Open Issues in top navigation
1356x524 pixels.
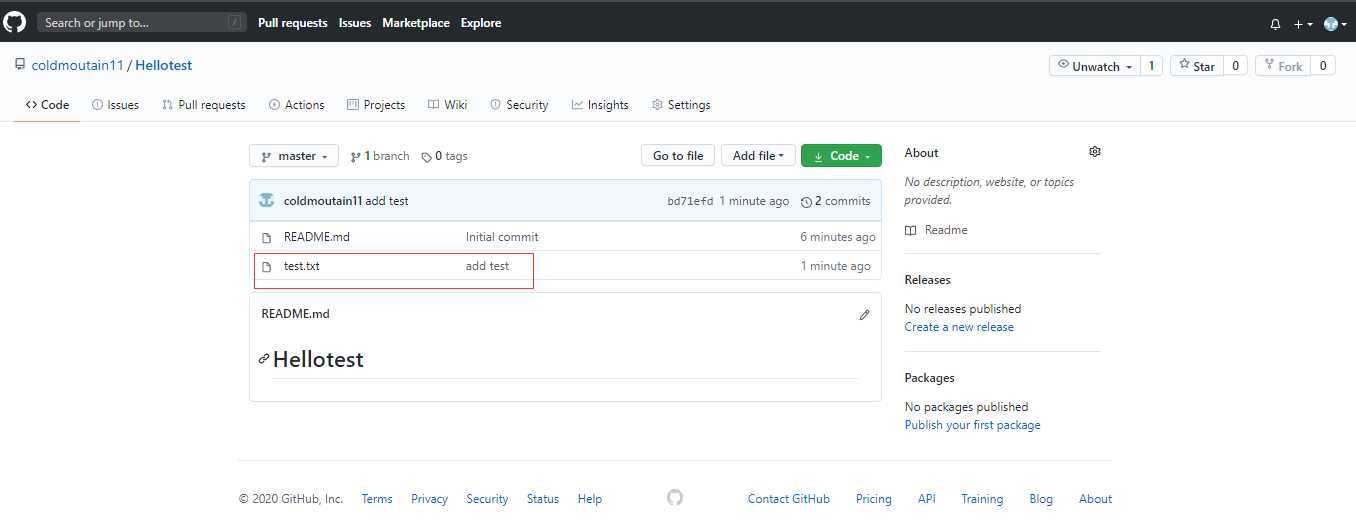355,22
